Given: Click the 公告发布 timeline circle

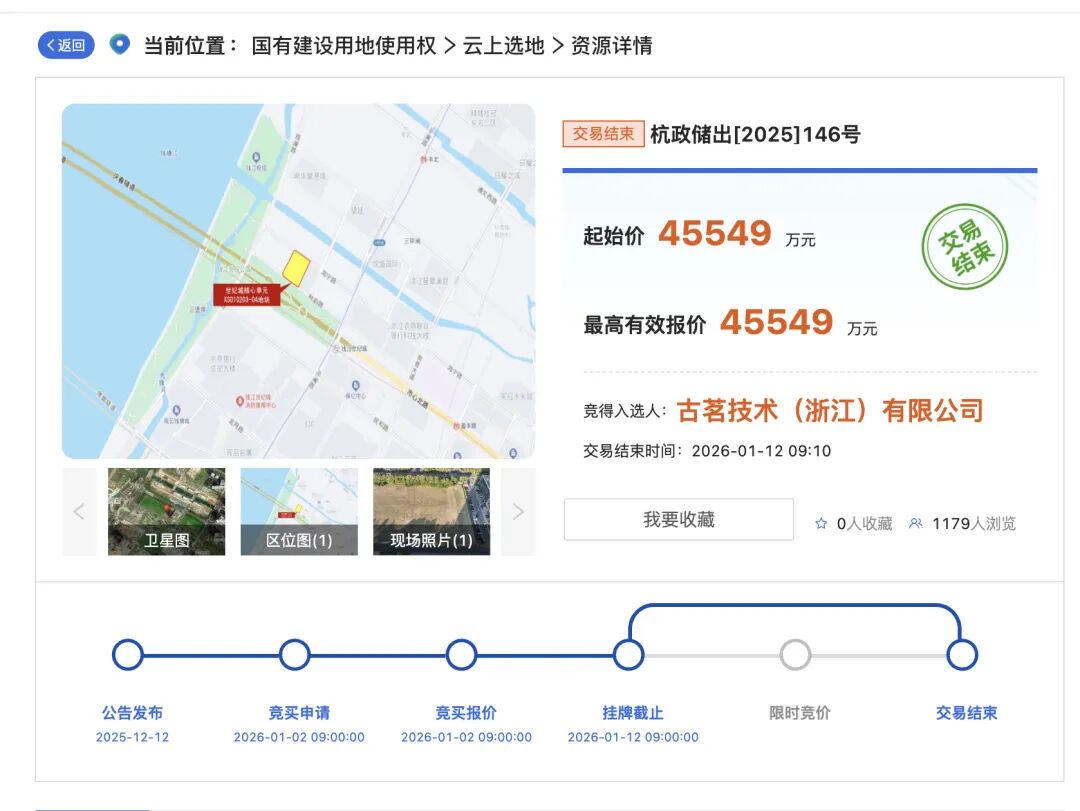Looking at the screenshot, I should [x=127, y=655].
